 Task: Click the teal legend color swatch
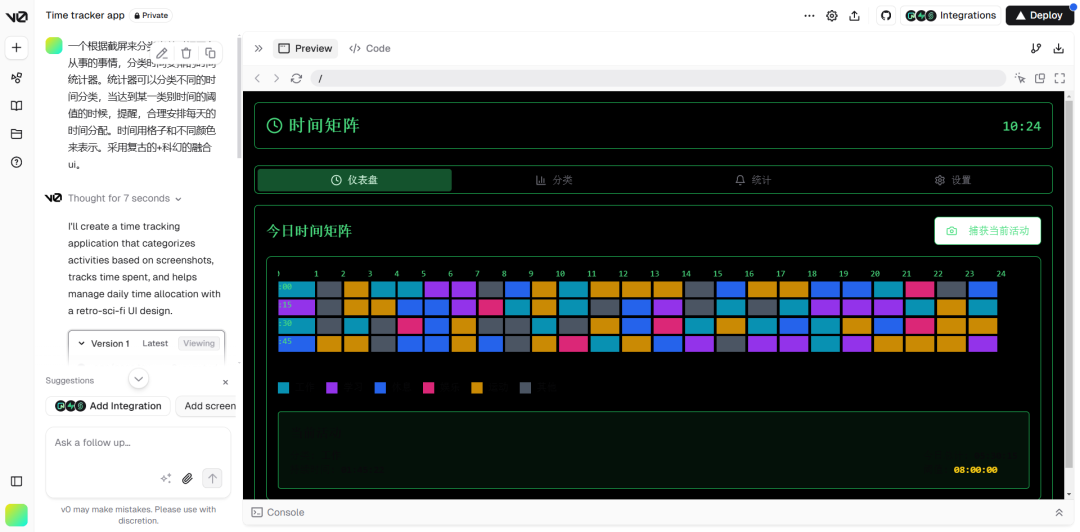[284, 388]
